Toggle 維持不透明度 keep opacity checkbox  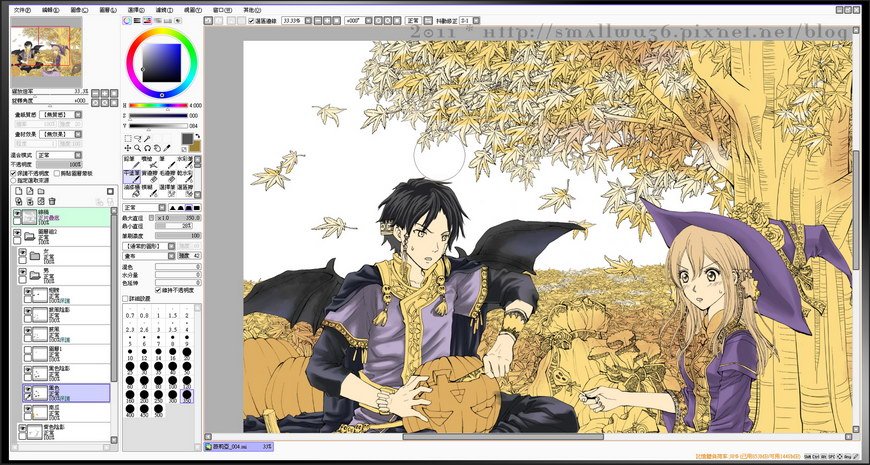pos(159,290)
